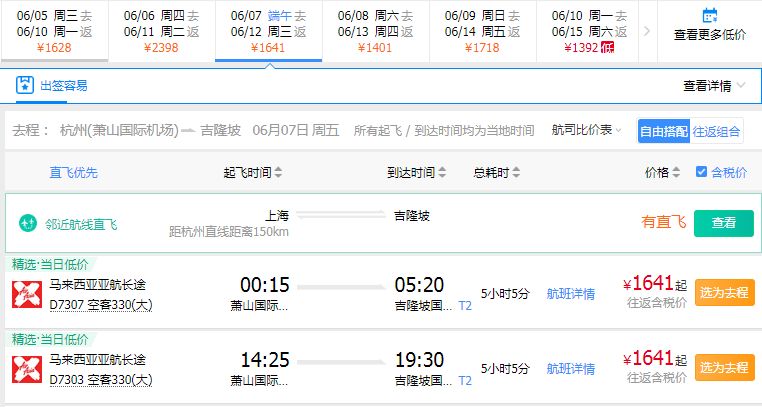Toggle the 含税价 checkbox

click(701, 171)
